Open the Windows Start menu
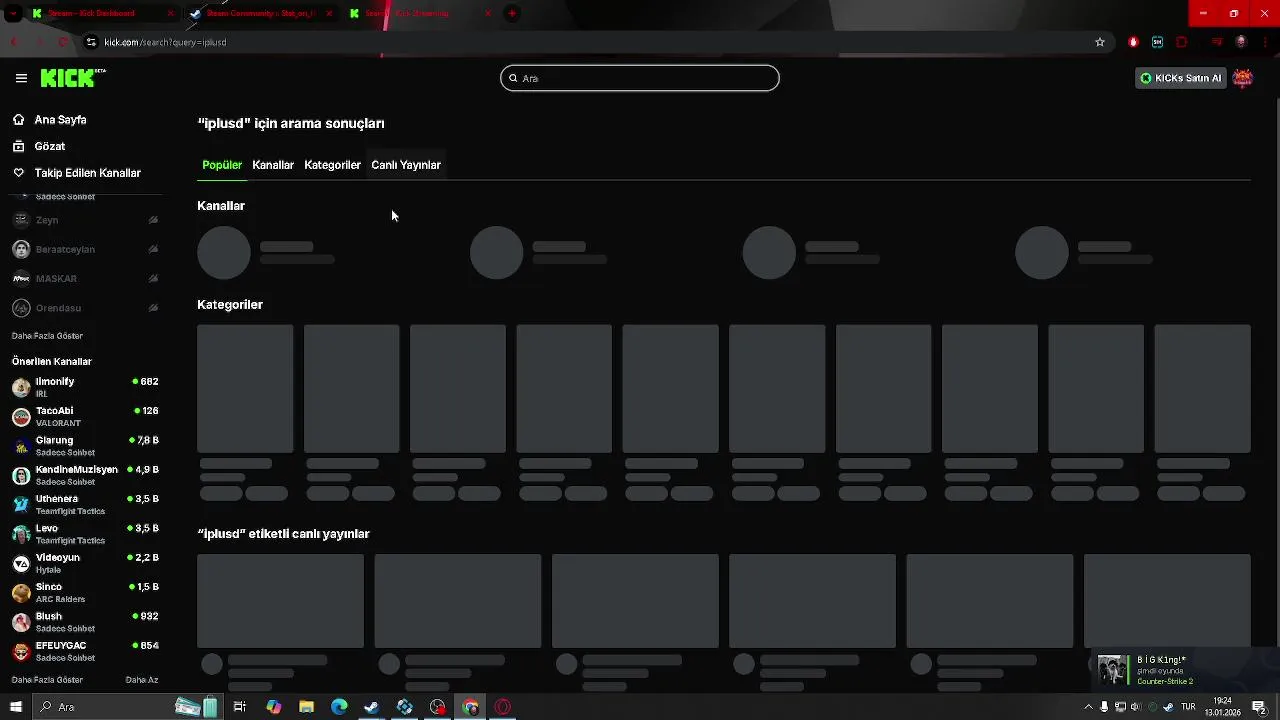Viewport: 1280px width, 720px height. click(15, 707)
